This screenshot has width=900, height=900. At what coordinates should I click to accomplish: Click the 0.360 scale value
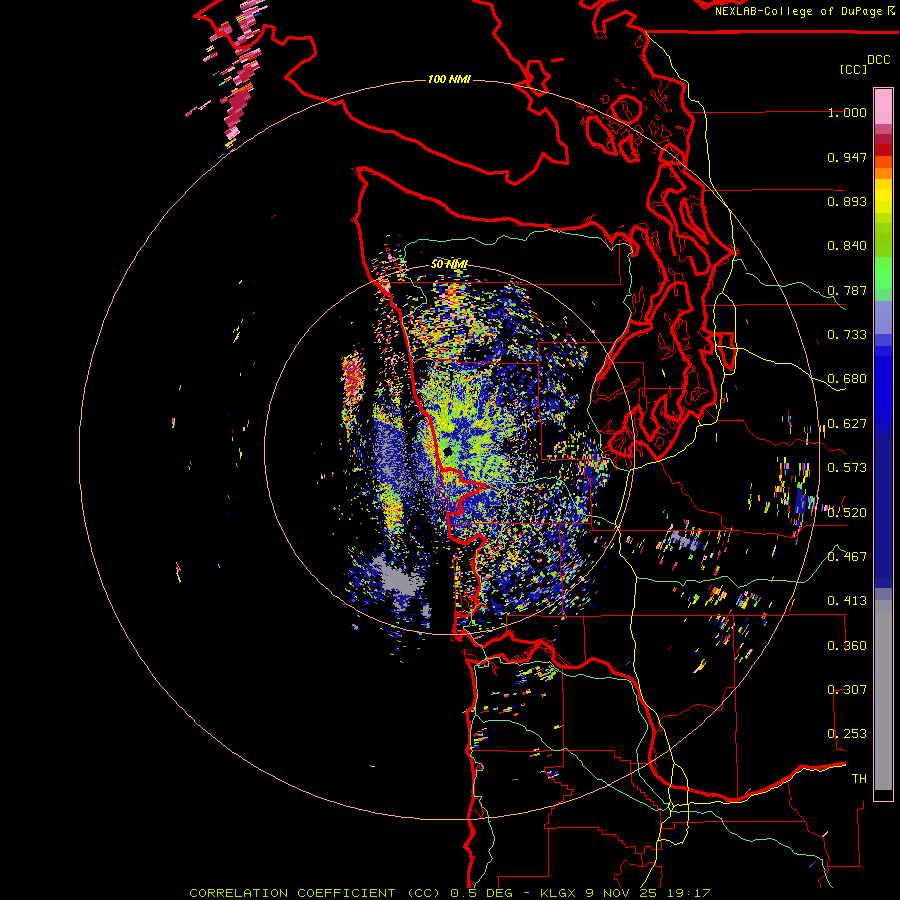847,646
